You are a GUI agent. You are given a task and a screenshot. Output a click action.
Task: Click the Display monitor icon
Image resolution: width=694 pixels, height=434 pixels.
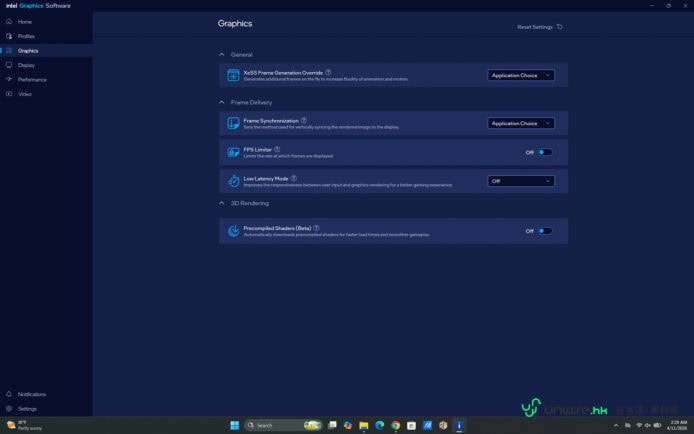pos(9,65)
